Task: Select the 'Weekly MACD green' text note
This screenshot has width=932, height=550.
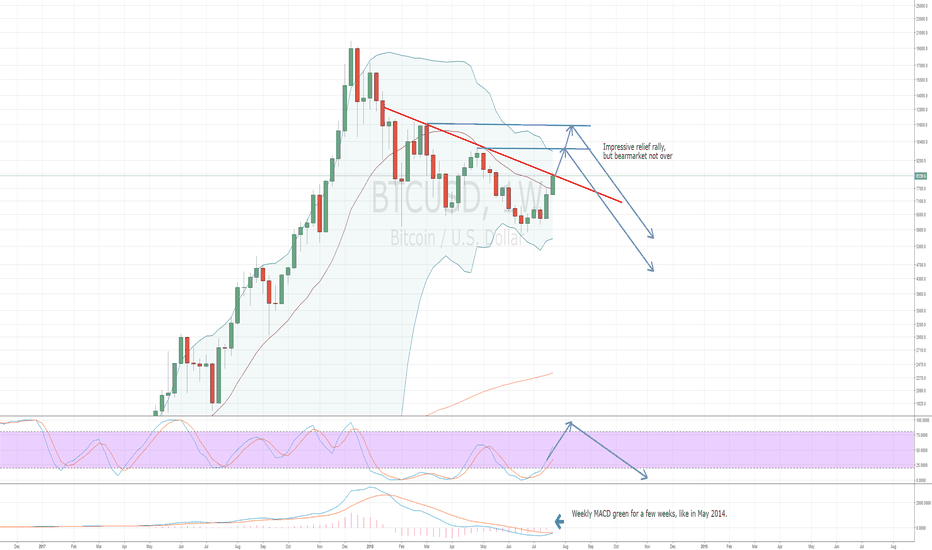Action: [x=649, y=513]
